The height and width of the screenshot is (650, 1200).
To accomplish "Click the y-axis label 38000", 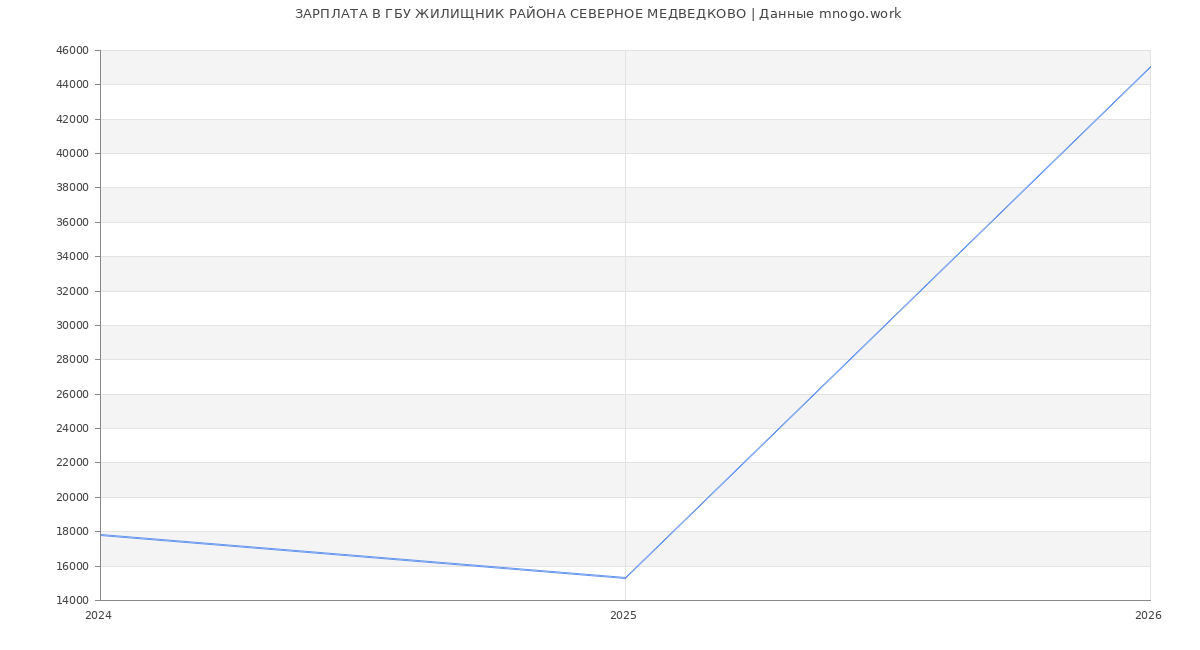I will click(74, 187).
